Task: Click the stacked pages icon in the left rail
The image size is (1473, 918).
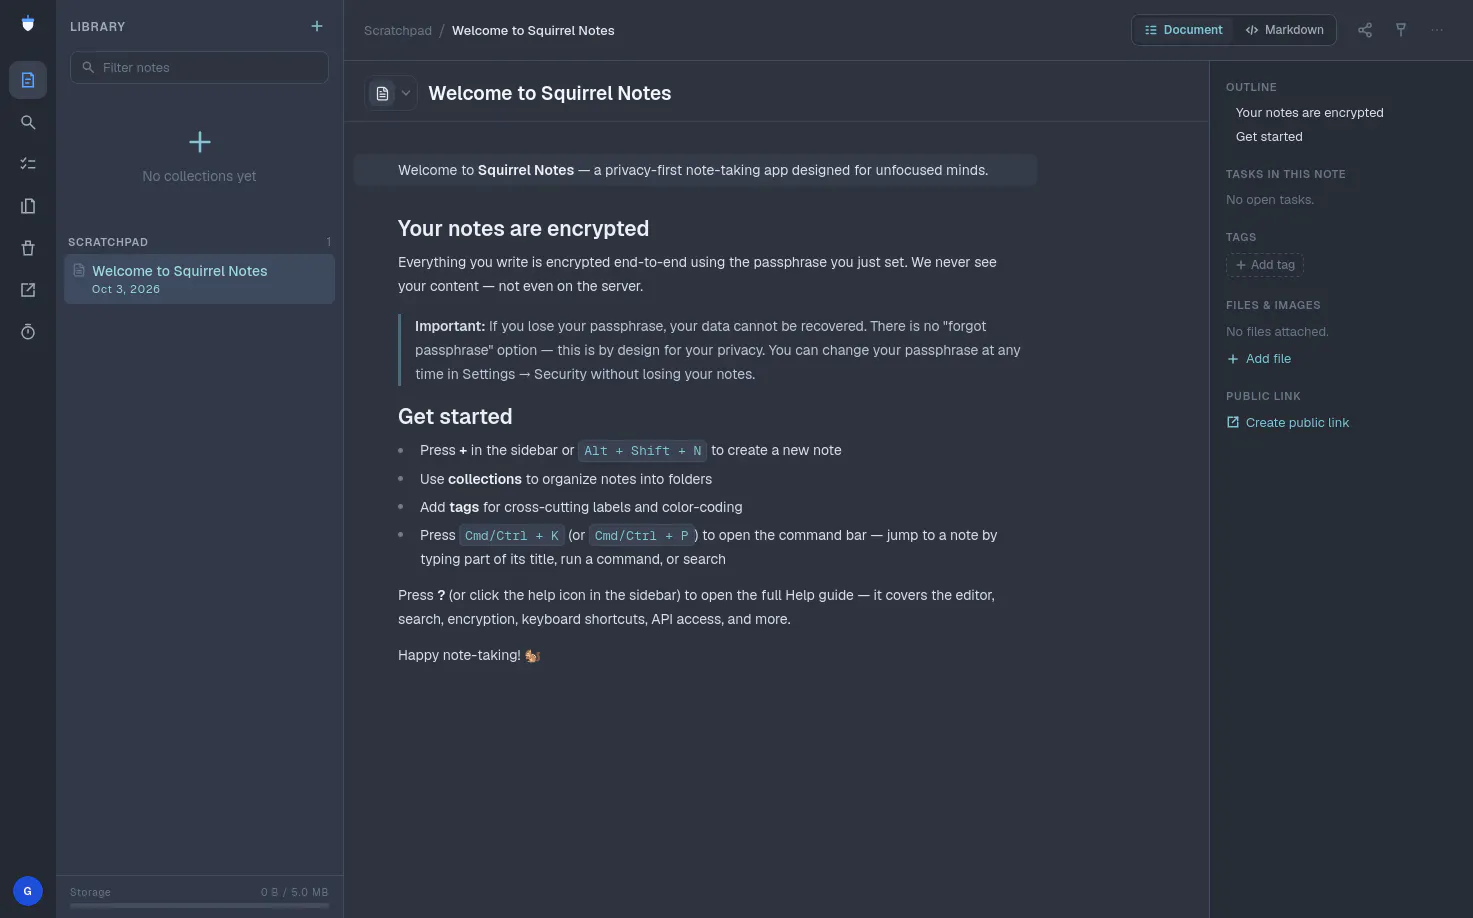Action: click(x=28, y=206)
